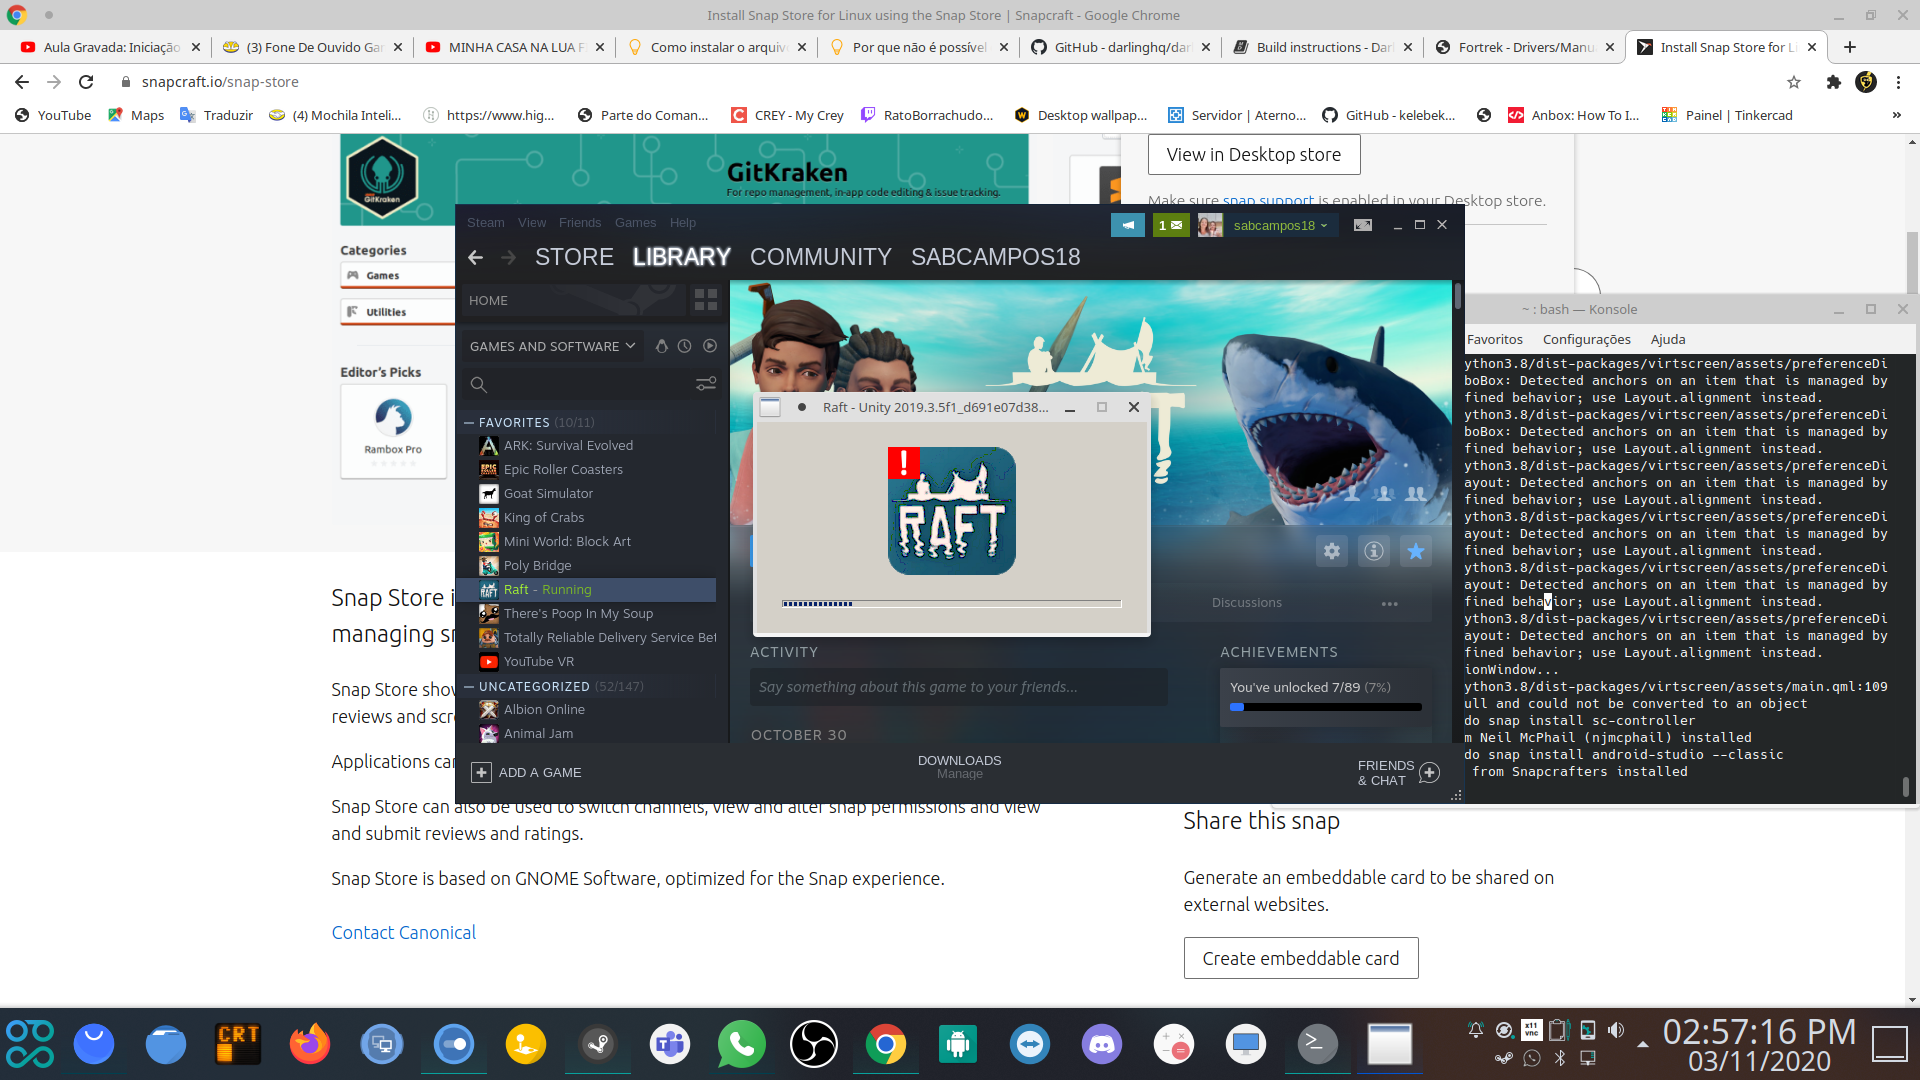Open the Steam menu
Image resolution: width=1920 pixels, height=1080 pixels.
(x=485, y=223)
